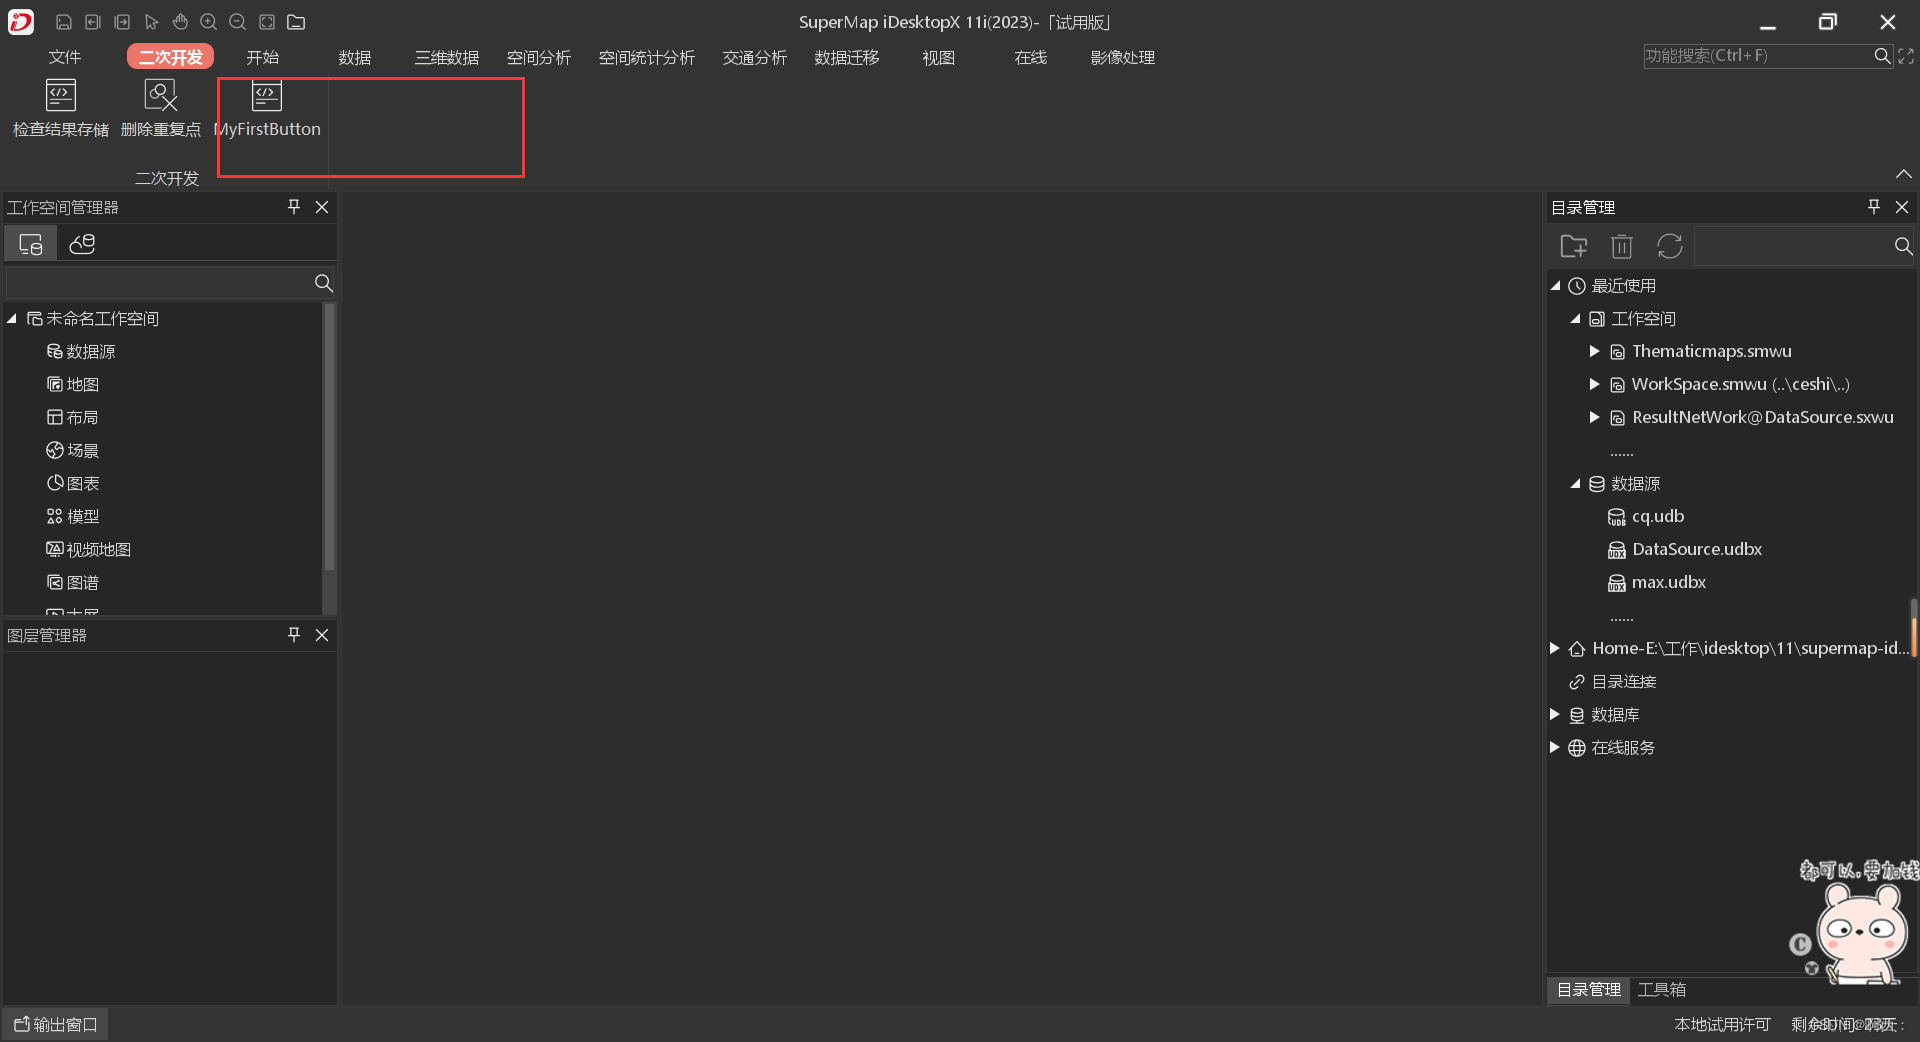The image size is (1920, 1042).
Task: Pin the 工作空间管理器 panel
Action: click(x=294, y=207)
